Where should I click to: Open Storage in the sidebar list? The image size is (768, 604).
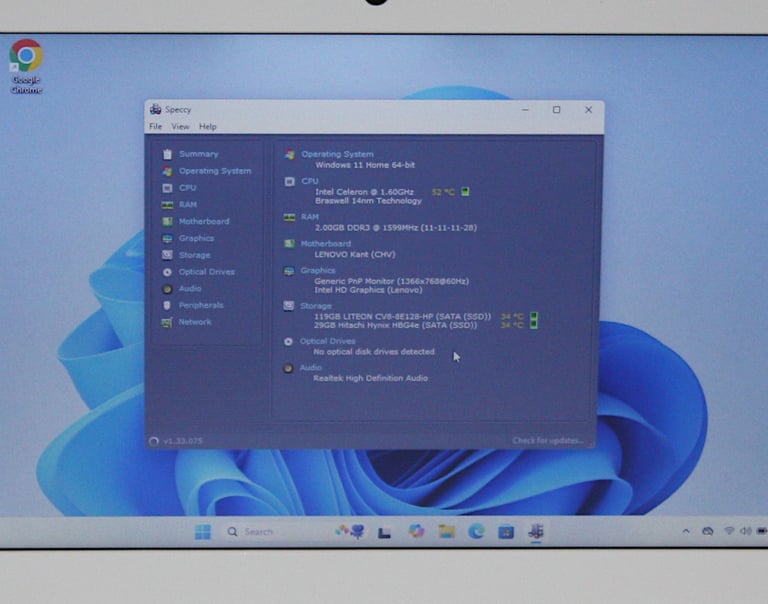tap(194, 255)
